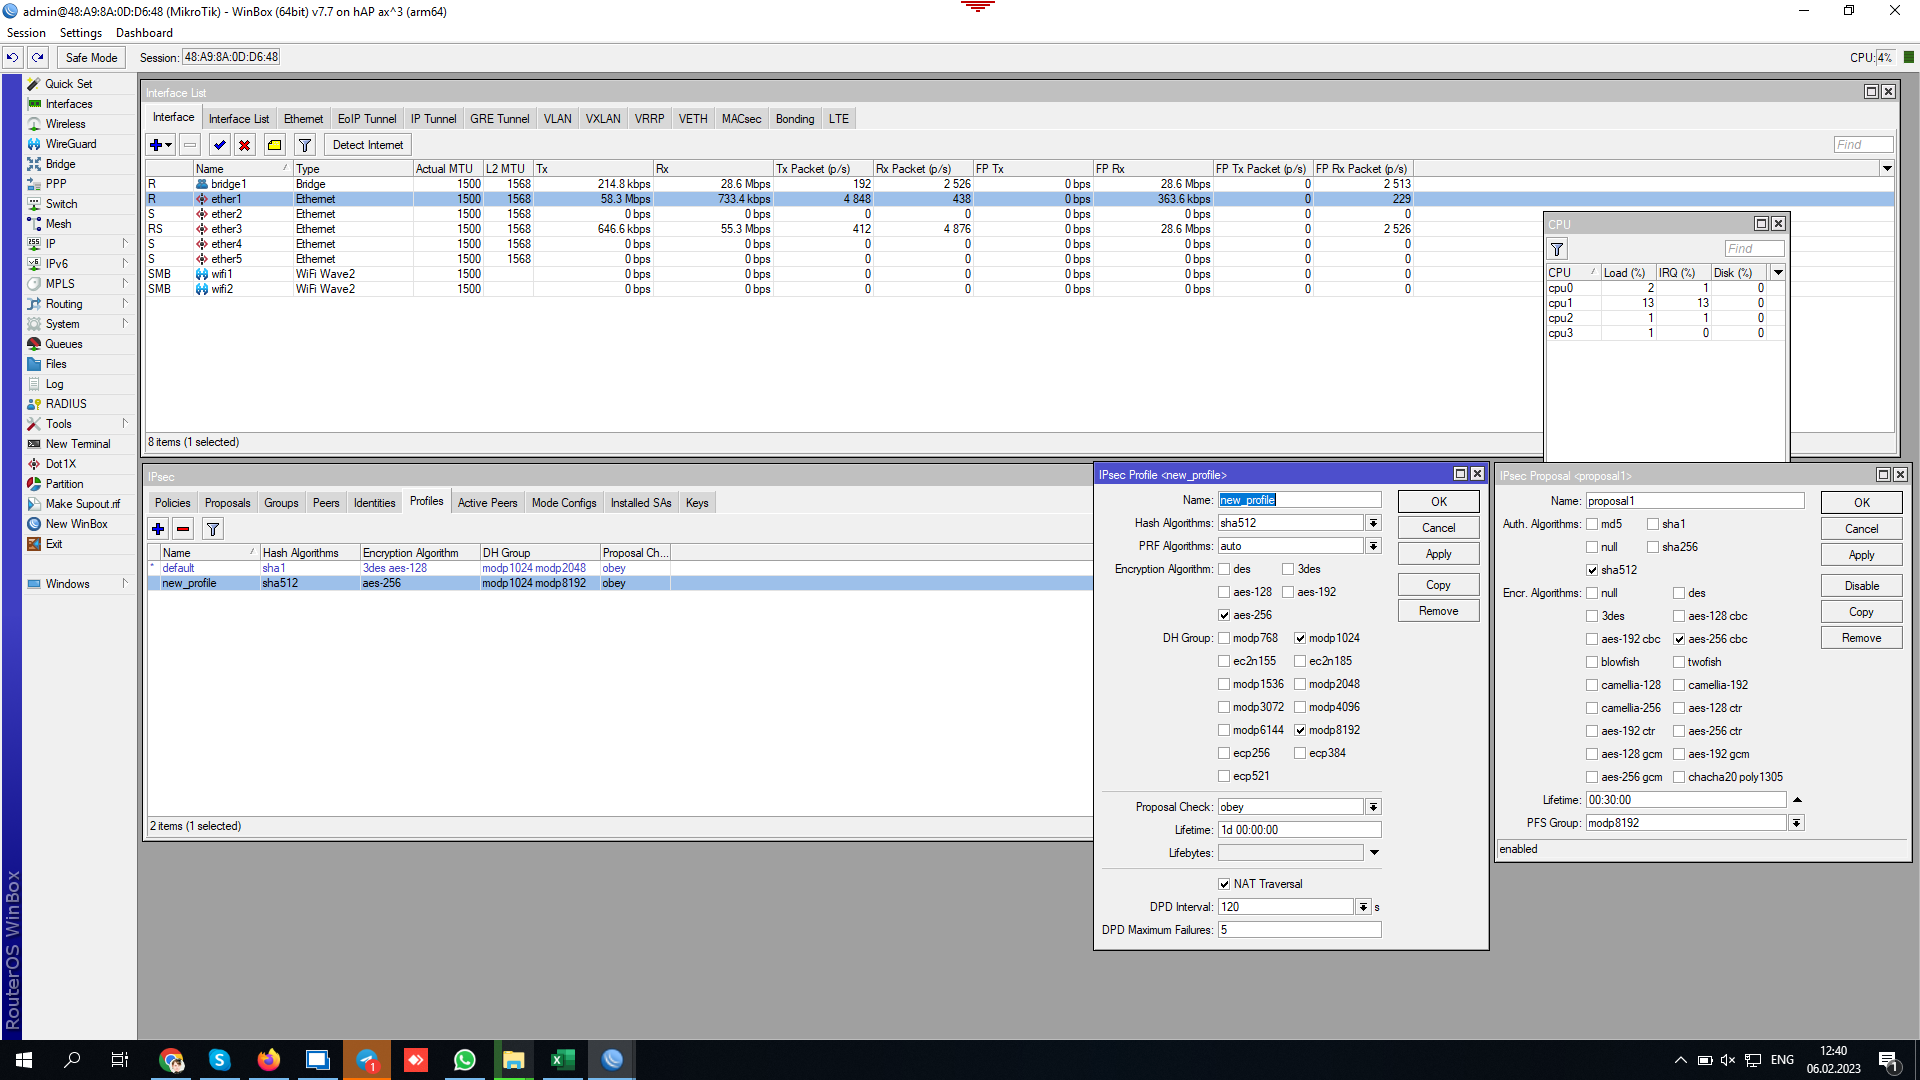The height and width of the screenshot is (1080, 1920).
Task: Enable modp2048 DH group checkbox
Action: click(x=1300, y=684)
